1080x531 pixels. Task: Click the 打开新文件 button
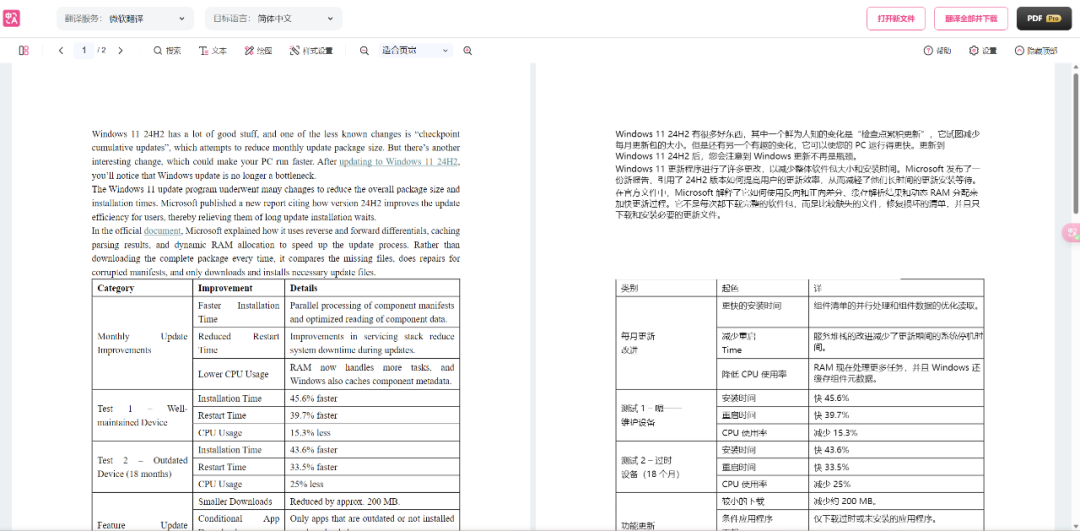click(x=896, y=19)
